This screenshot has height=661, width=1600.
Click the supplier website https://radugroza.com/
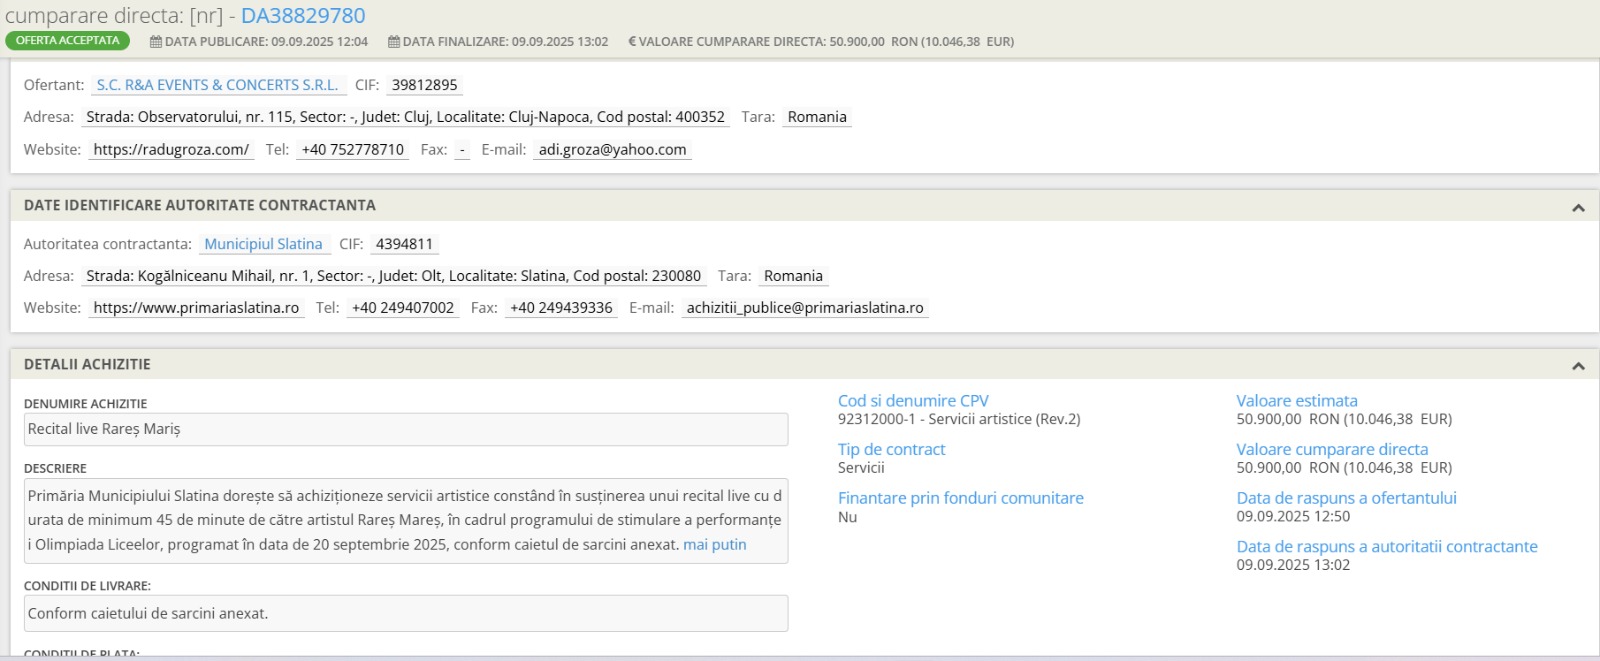click(171, 150)
